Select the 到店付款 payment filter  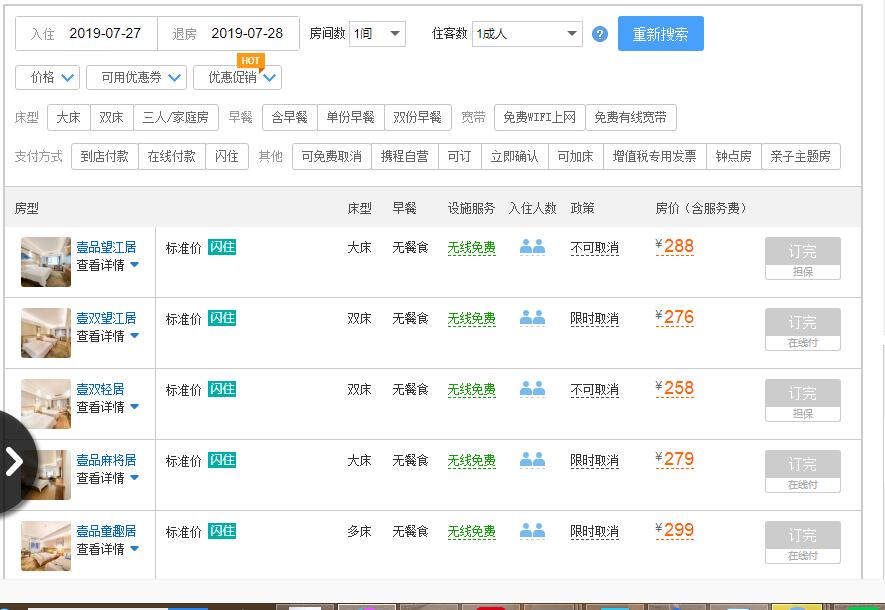click(104, 156)
